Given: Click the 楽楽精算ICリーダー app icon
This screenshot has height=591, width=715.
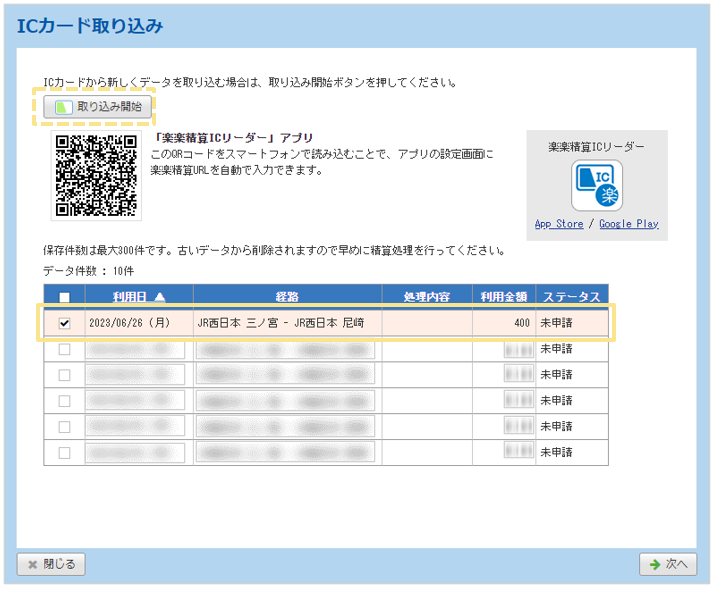Looking at the screenshot, I should pos(596,184).
